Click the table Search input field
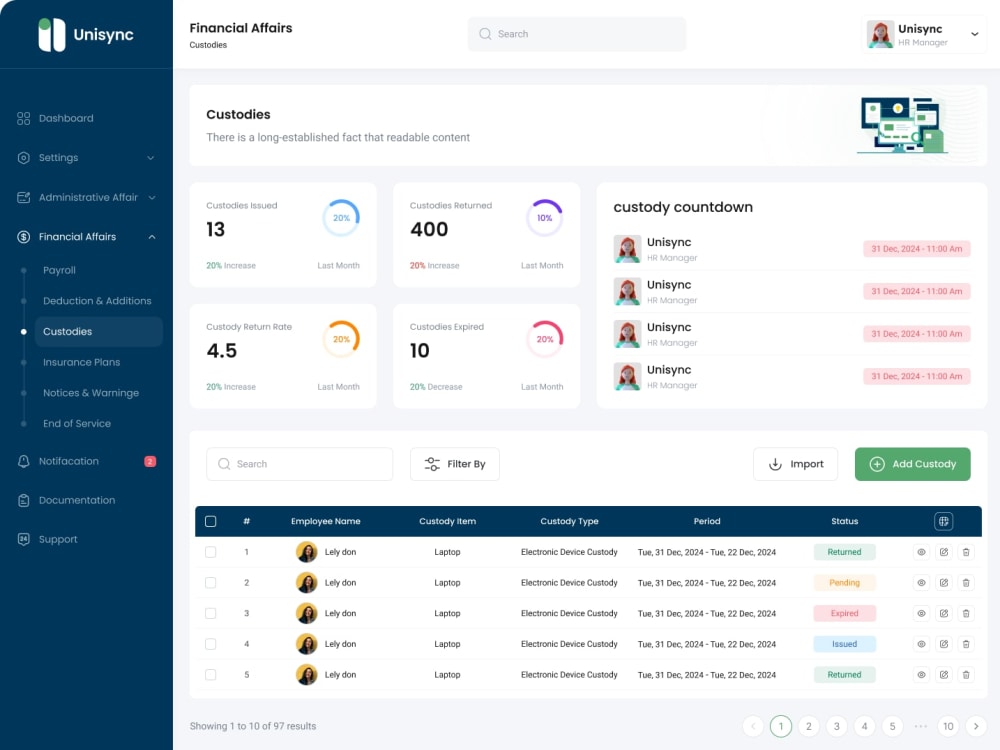The image size is (1000, 750). (299, 464)
